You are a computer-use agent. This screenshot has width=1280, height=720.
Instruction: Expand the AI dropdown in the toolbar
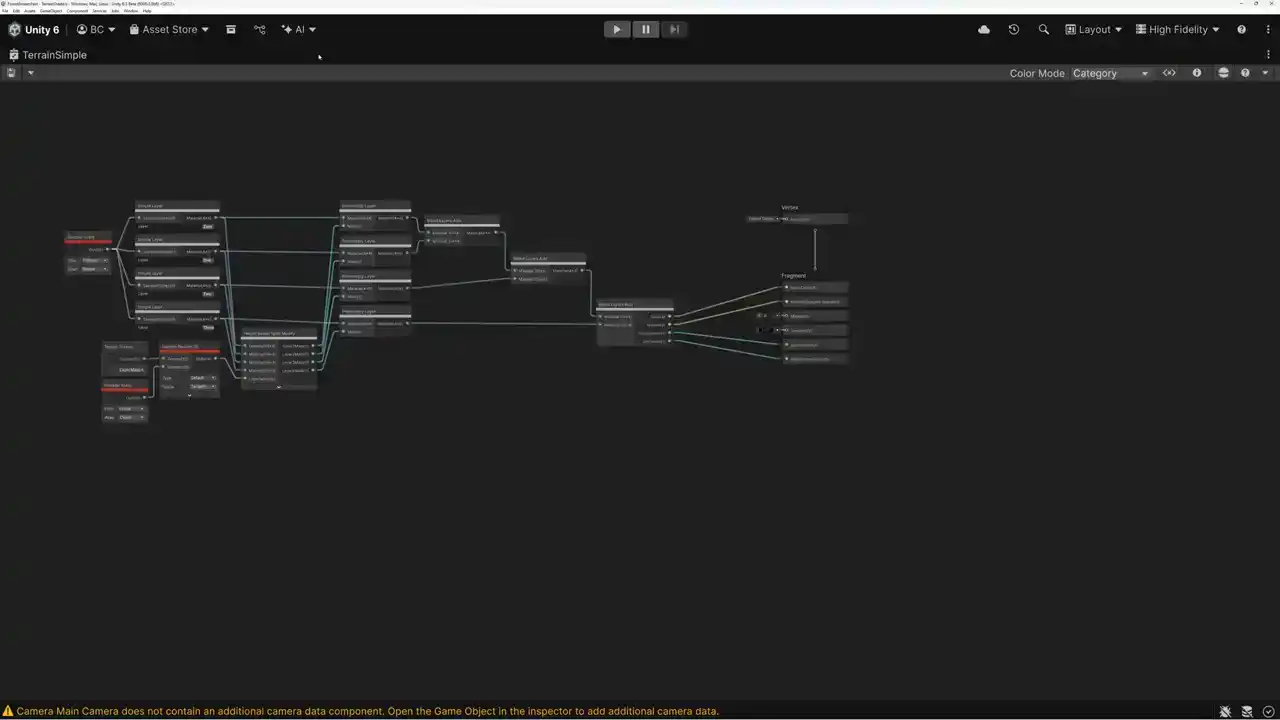click(300, 29)
